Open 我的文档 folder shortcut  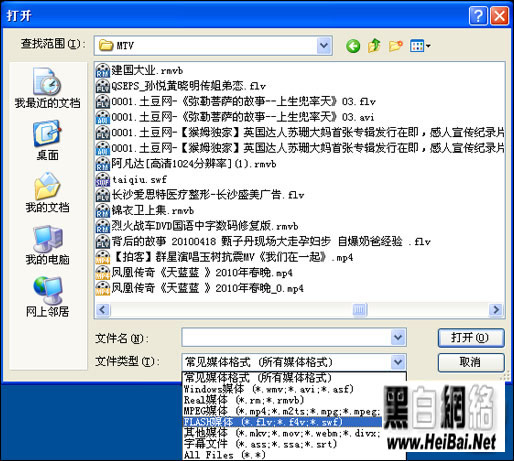click(47, 192)
